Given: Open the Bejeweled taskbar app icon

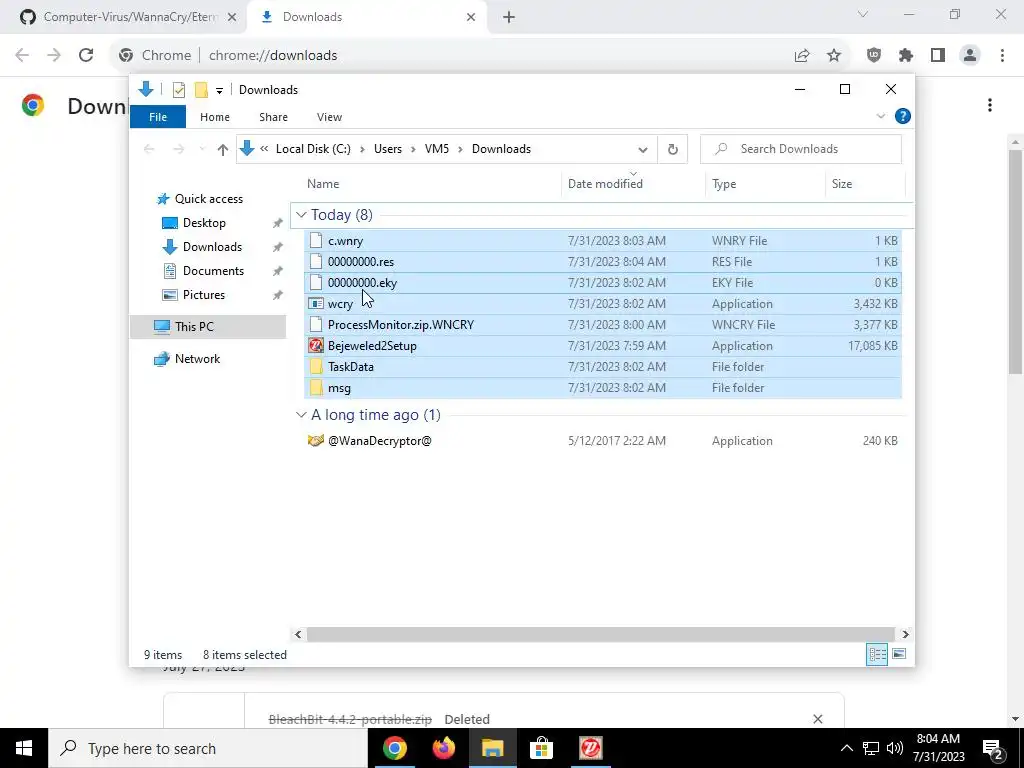Looking at the screenshot, I should [590, 748].
